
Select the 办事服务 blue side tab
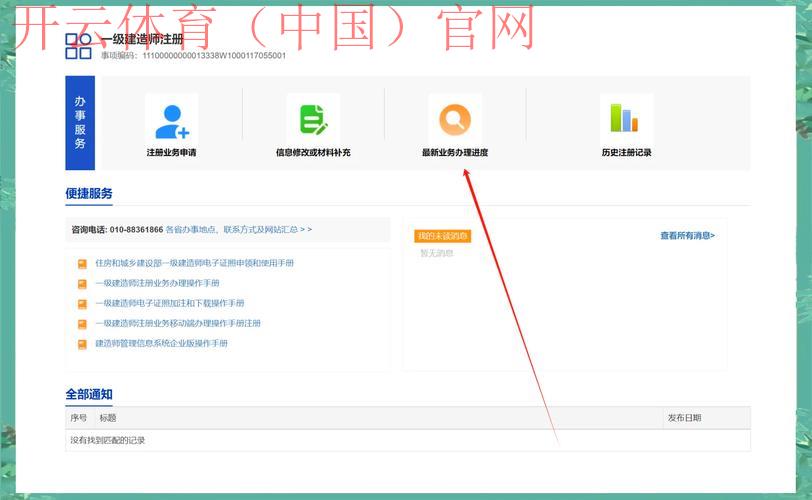[80, 123]
